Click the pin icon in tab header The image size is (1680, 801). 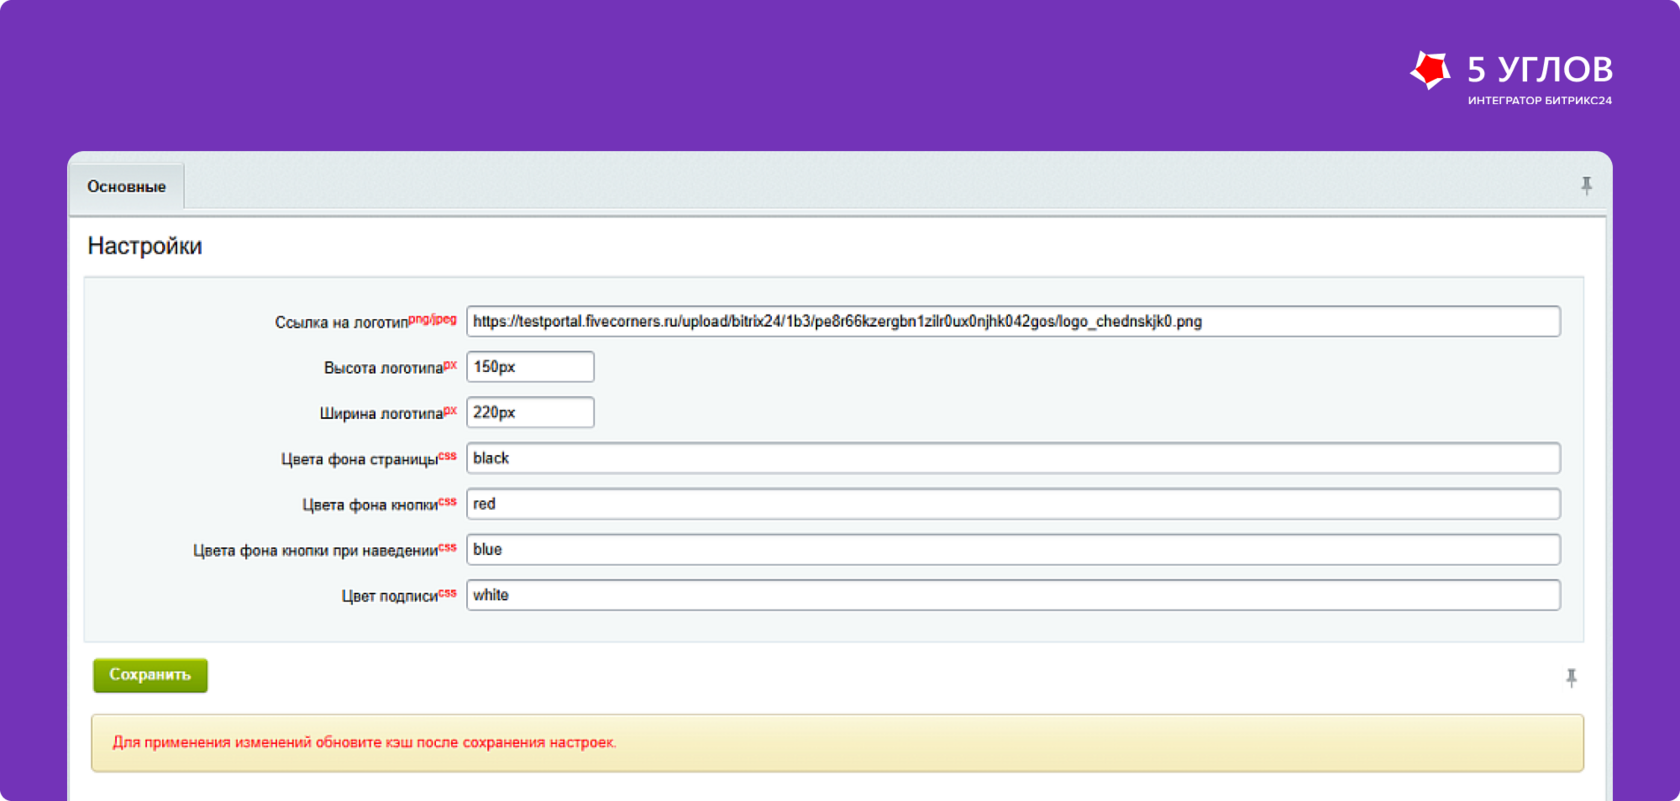tap(1586, 186)
